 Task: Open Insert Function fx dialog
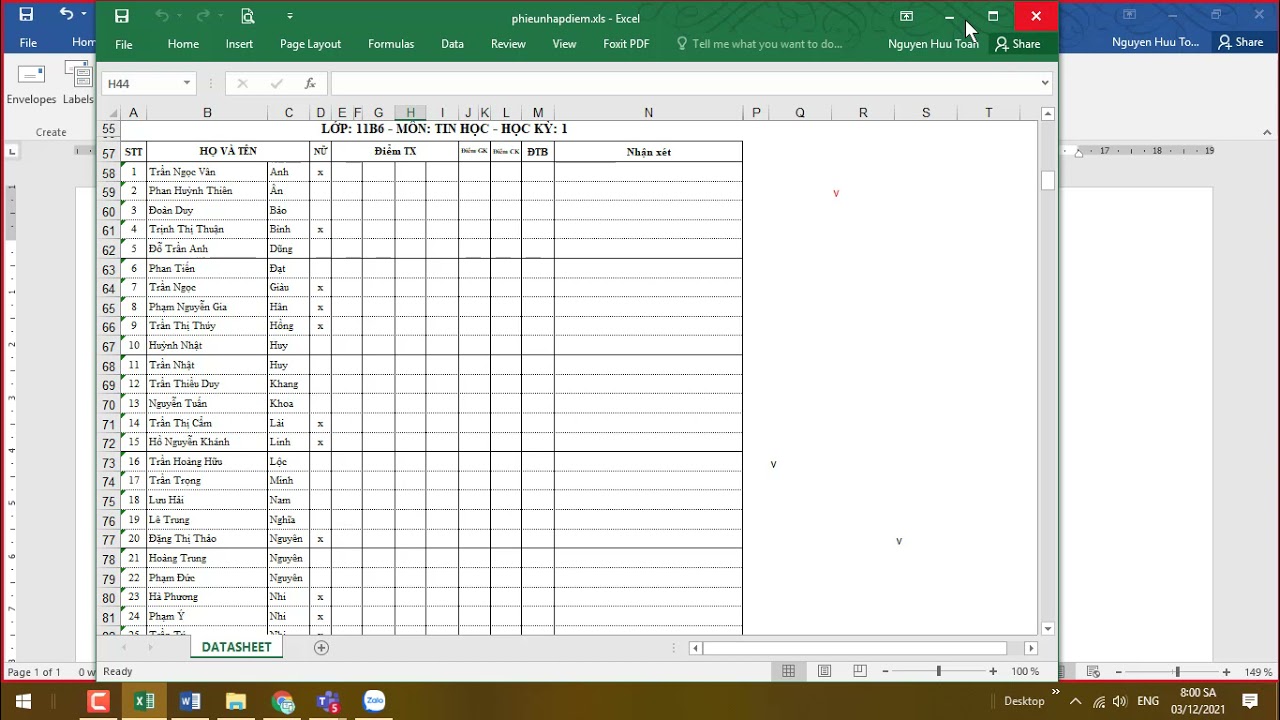[310, 83]
